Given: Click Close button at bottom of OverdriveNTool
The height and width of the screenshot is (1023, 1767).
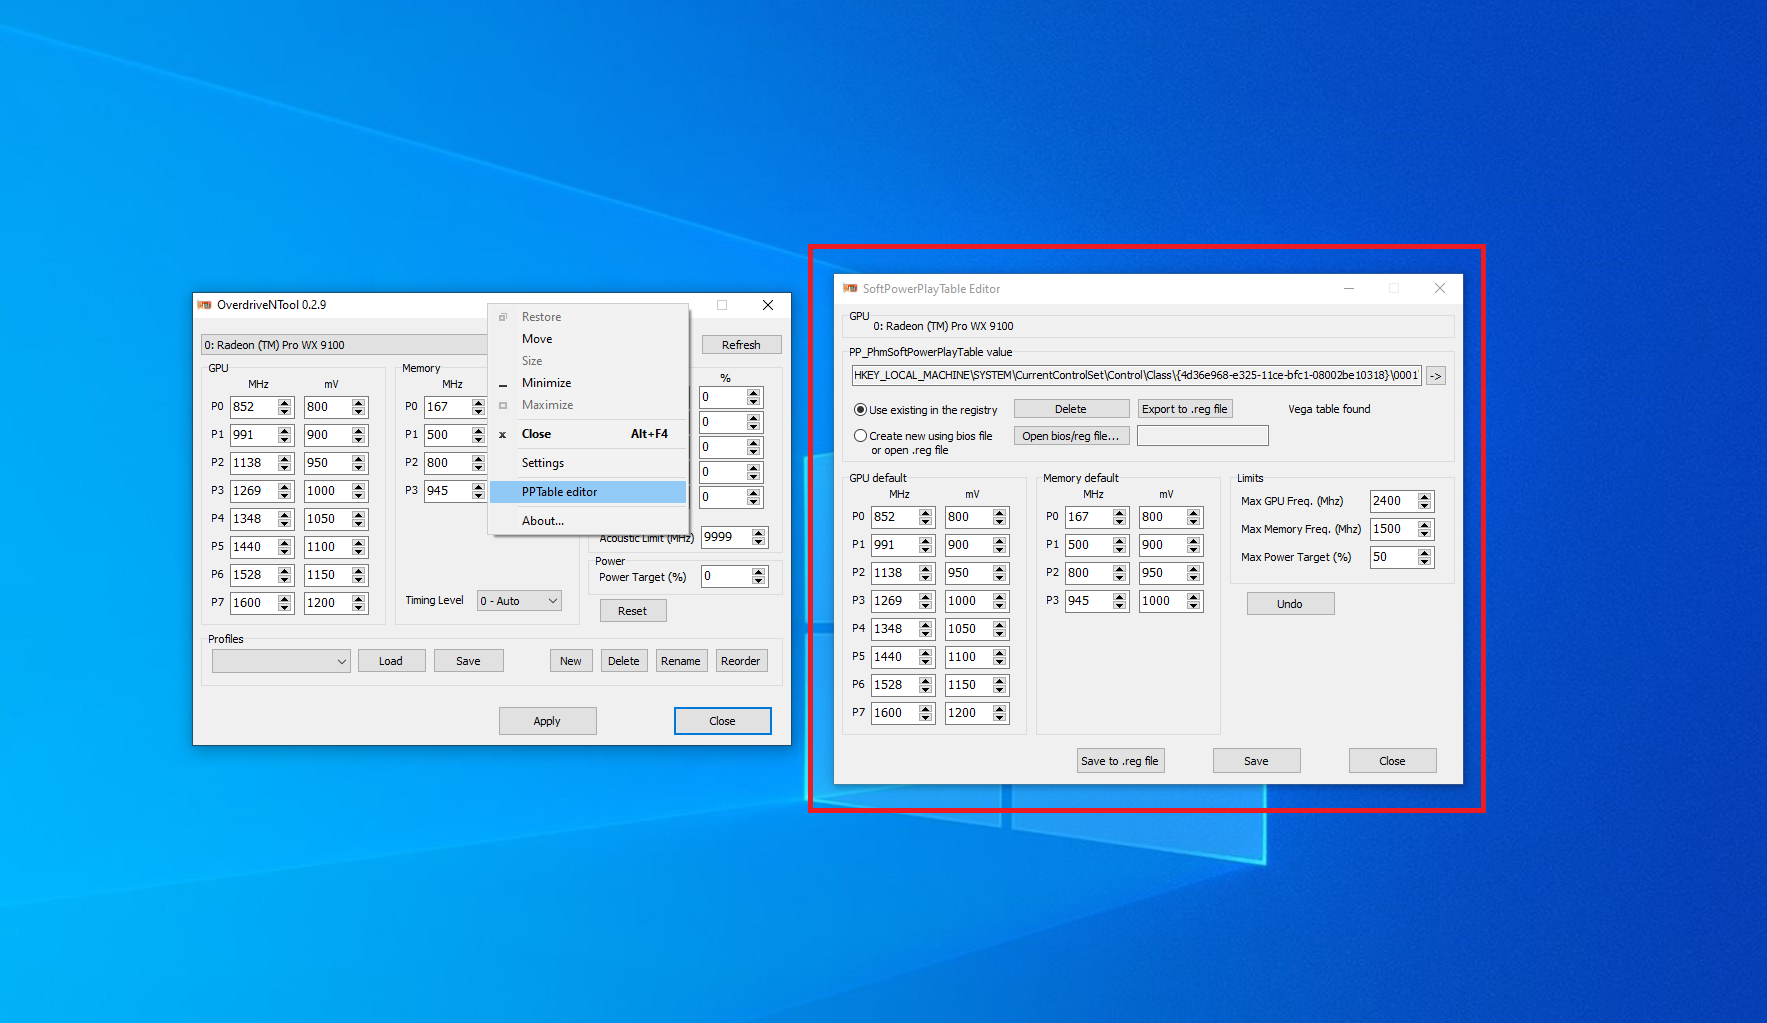Looking at the screenshot, I should pyautogui.click(x=723, y=721).
